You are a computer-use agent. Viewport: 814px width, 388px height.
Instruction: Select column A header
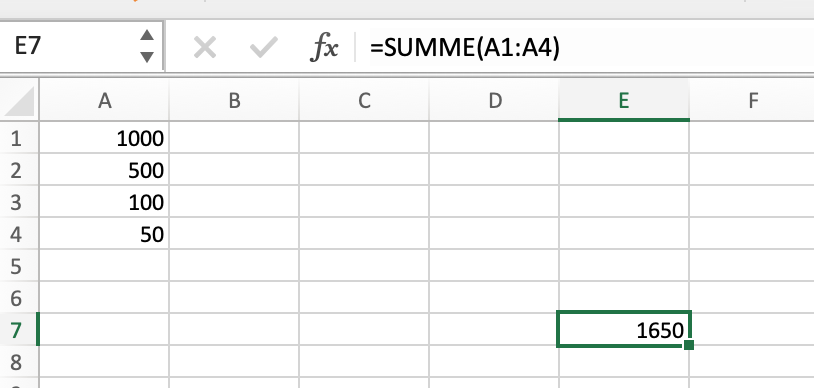(104, 101)
